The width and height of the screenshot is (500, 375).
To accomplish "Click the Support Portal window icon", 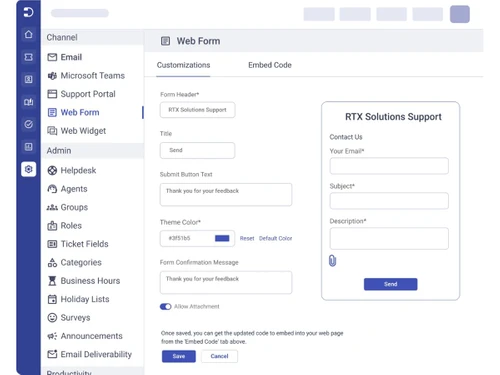I will point(52,94).
